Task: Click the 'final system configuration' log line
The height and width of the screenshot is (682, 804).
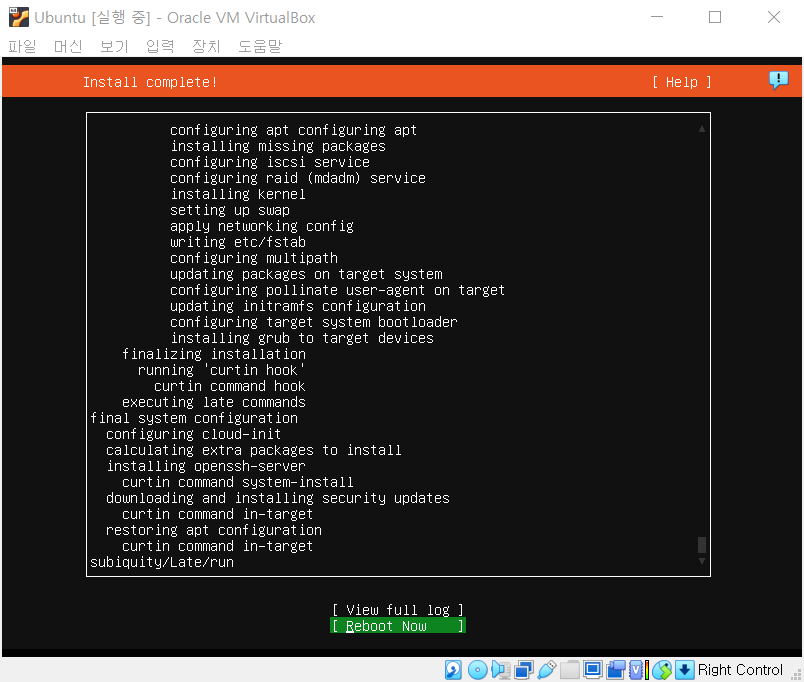Action: 194,418
